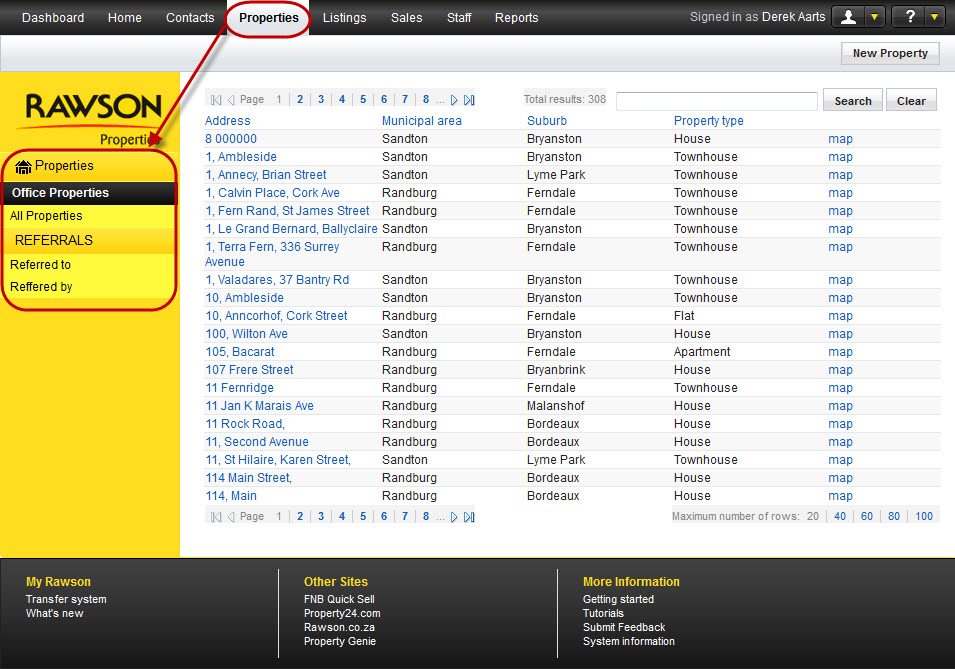Click the bottom pagination next page arrow
This screenshot has width=955, height=669.
tap(454, 517)
